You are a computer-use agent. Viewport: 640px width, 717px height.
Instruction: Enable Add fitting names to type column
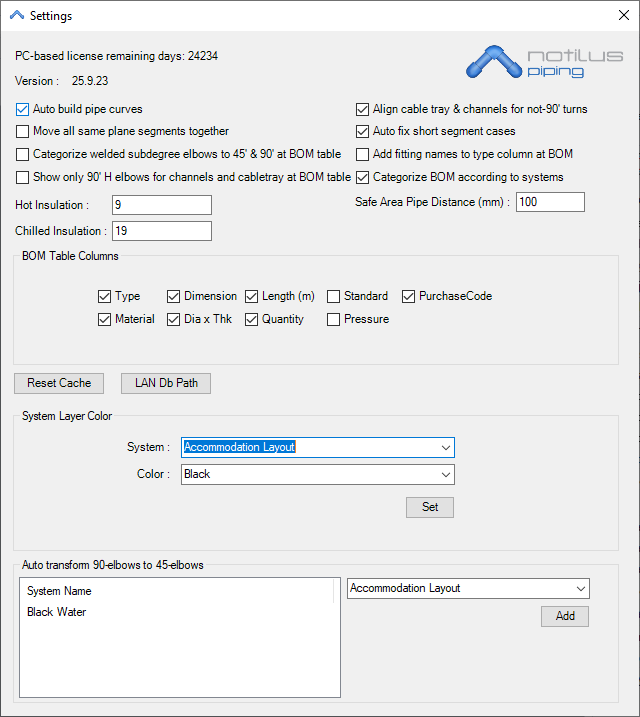pyautogui.click(x=363, y=154)
